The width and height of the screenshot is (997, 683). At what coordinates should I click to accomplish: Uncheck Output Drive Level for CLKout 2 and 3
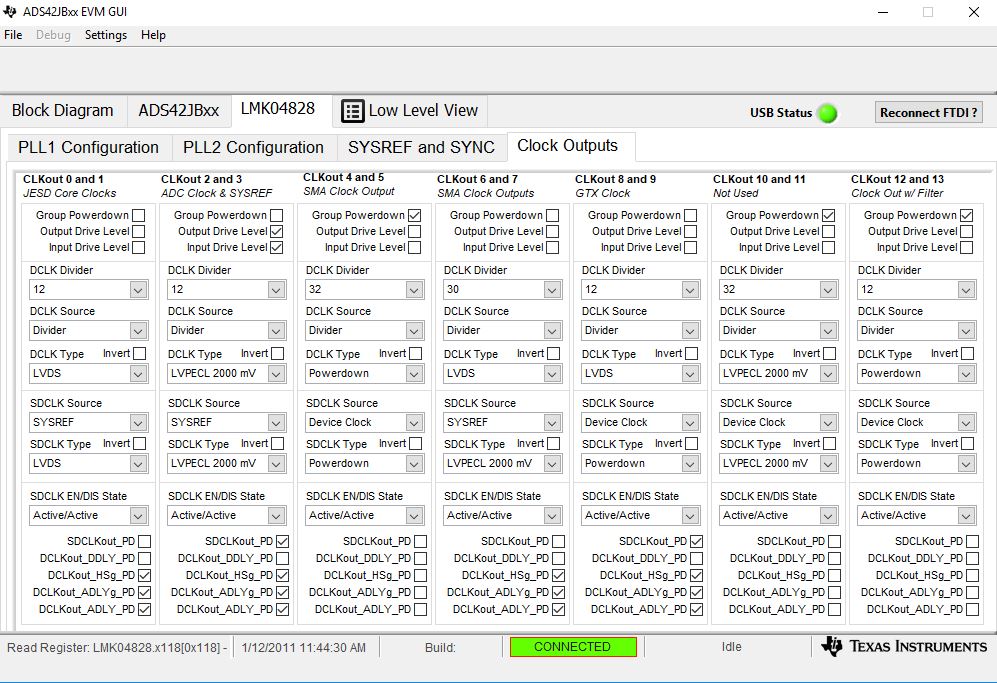coord(277,231)
